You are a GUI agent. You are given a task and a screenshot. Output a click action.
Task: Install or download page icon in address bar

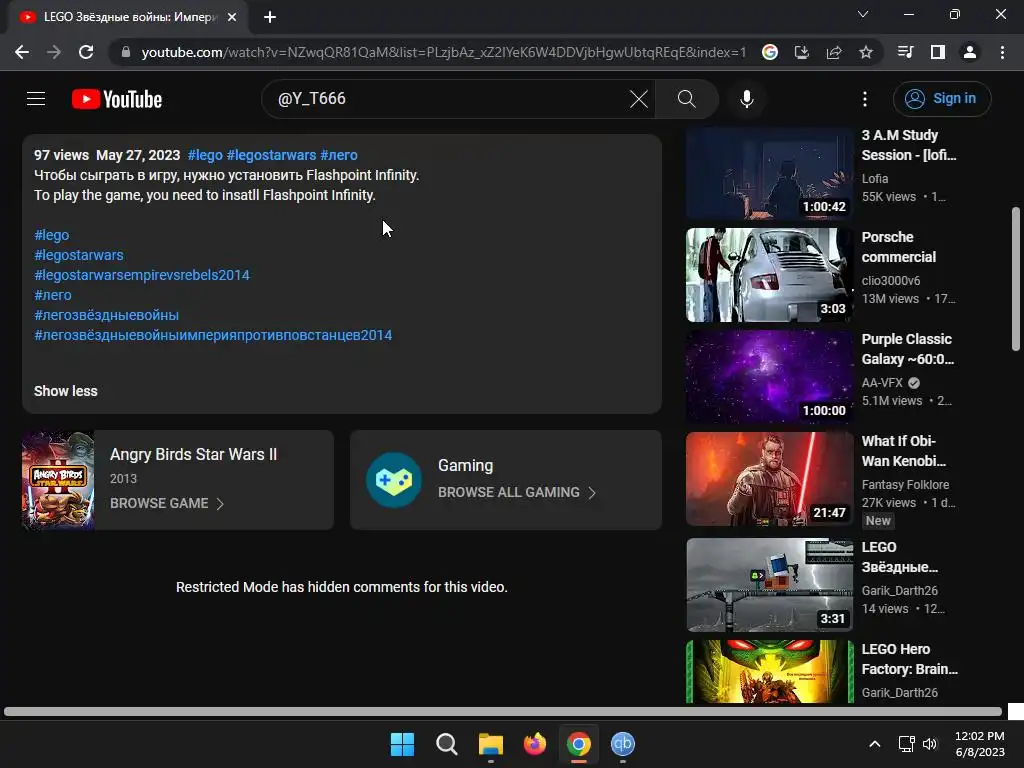tap(802, 52)
